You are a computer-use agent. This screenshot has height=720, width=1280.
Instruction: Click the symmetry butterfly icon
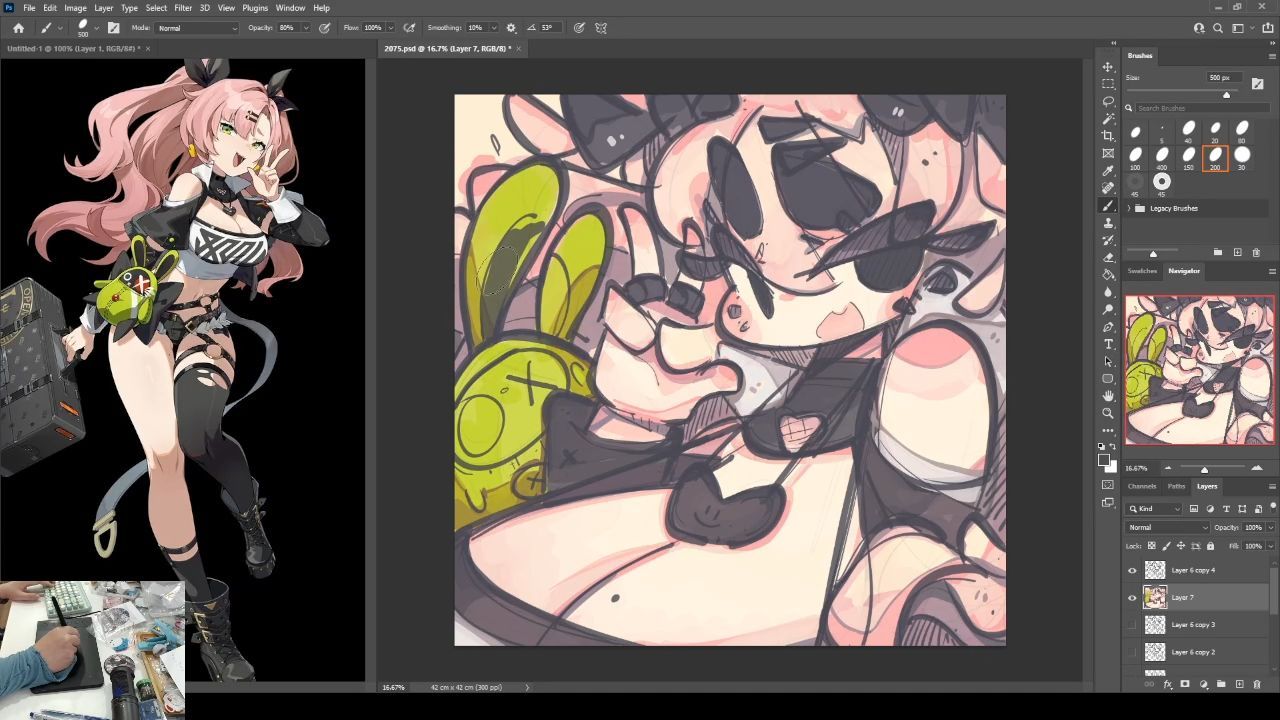[x=601, y=28]
